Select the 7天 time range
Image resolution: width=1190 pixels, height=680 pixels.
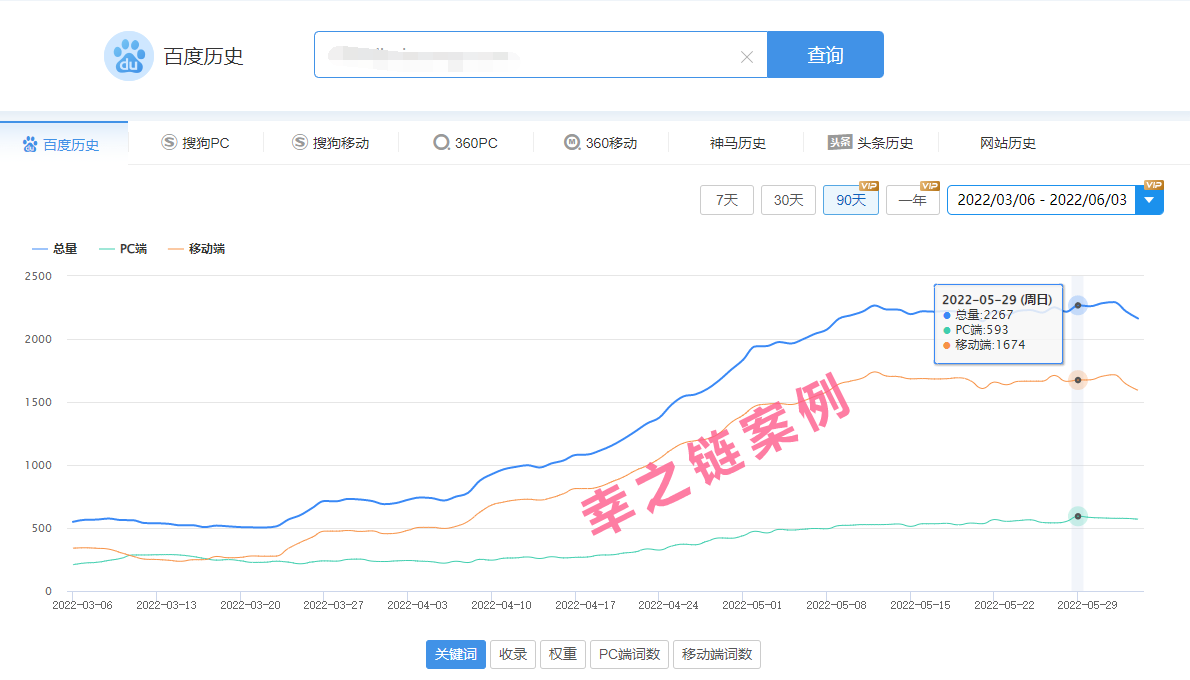(x=726, y=200)
